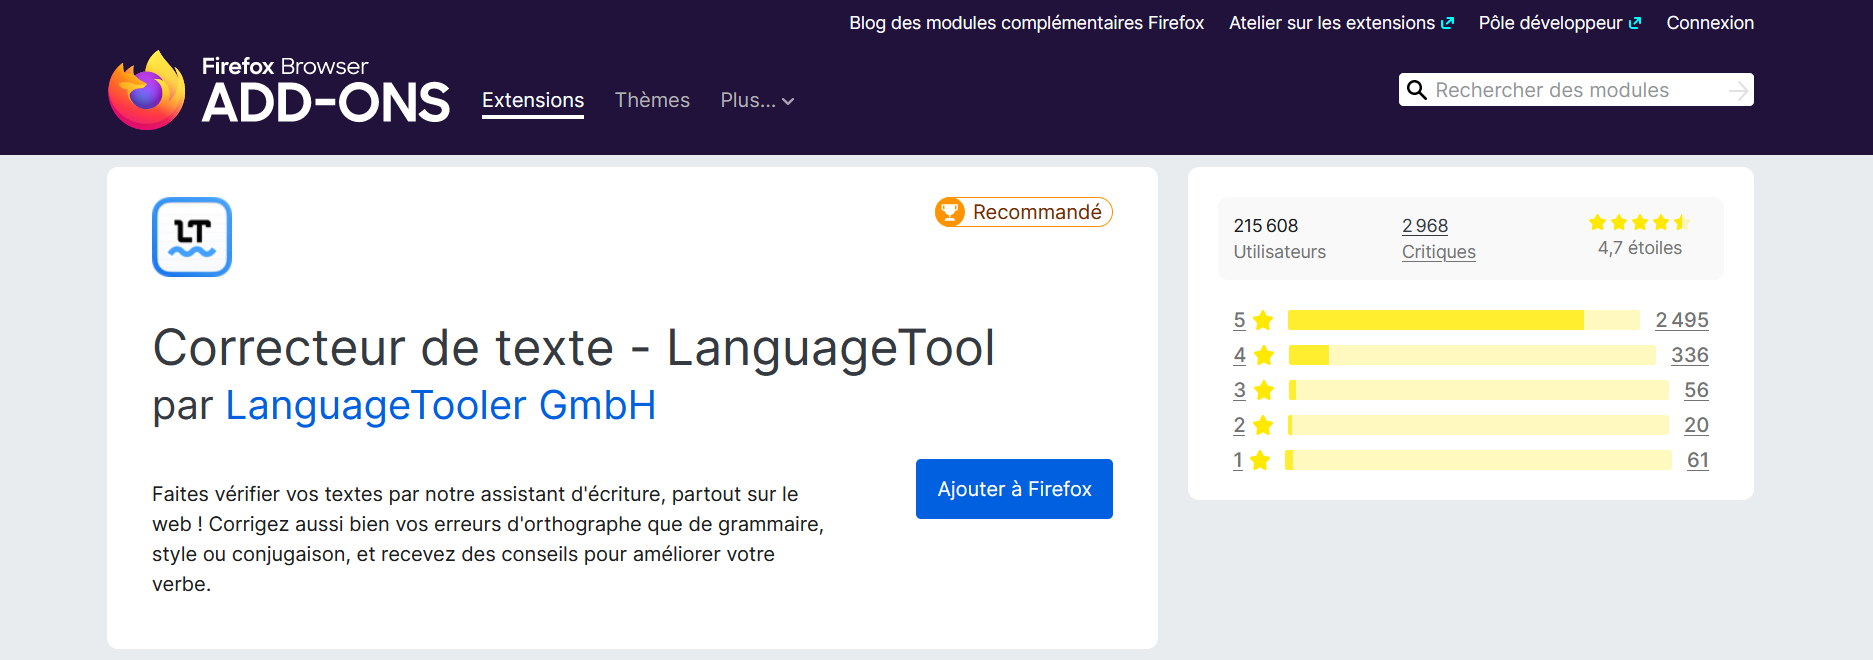Screen dimensions: 1873x660
Task: Click the 3-star rating bar
Action: 1479,390
